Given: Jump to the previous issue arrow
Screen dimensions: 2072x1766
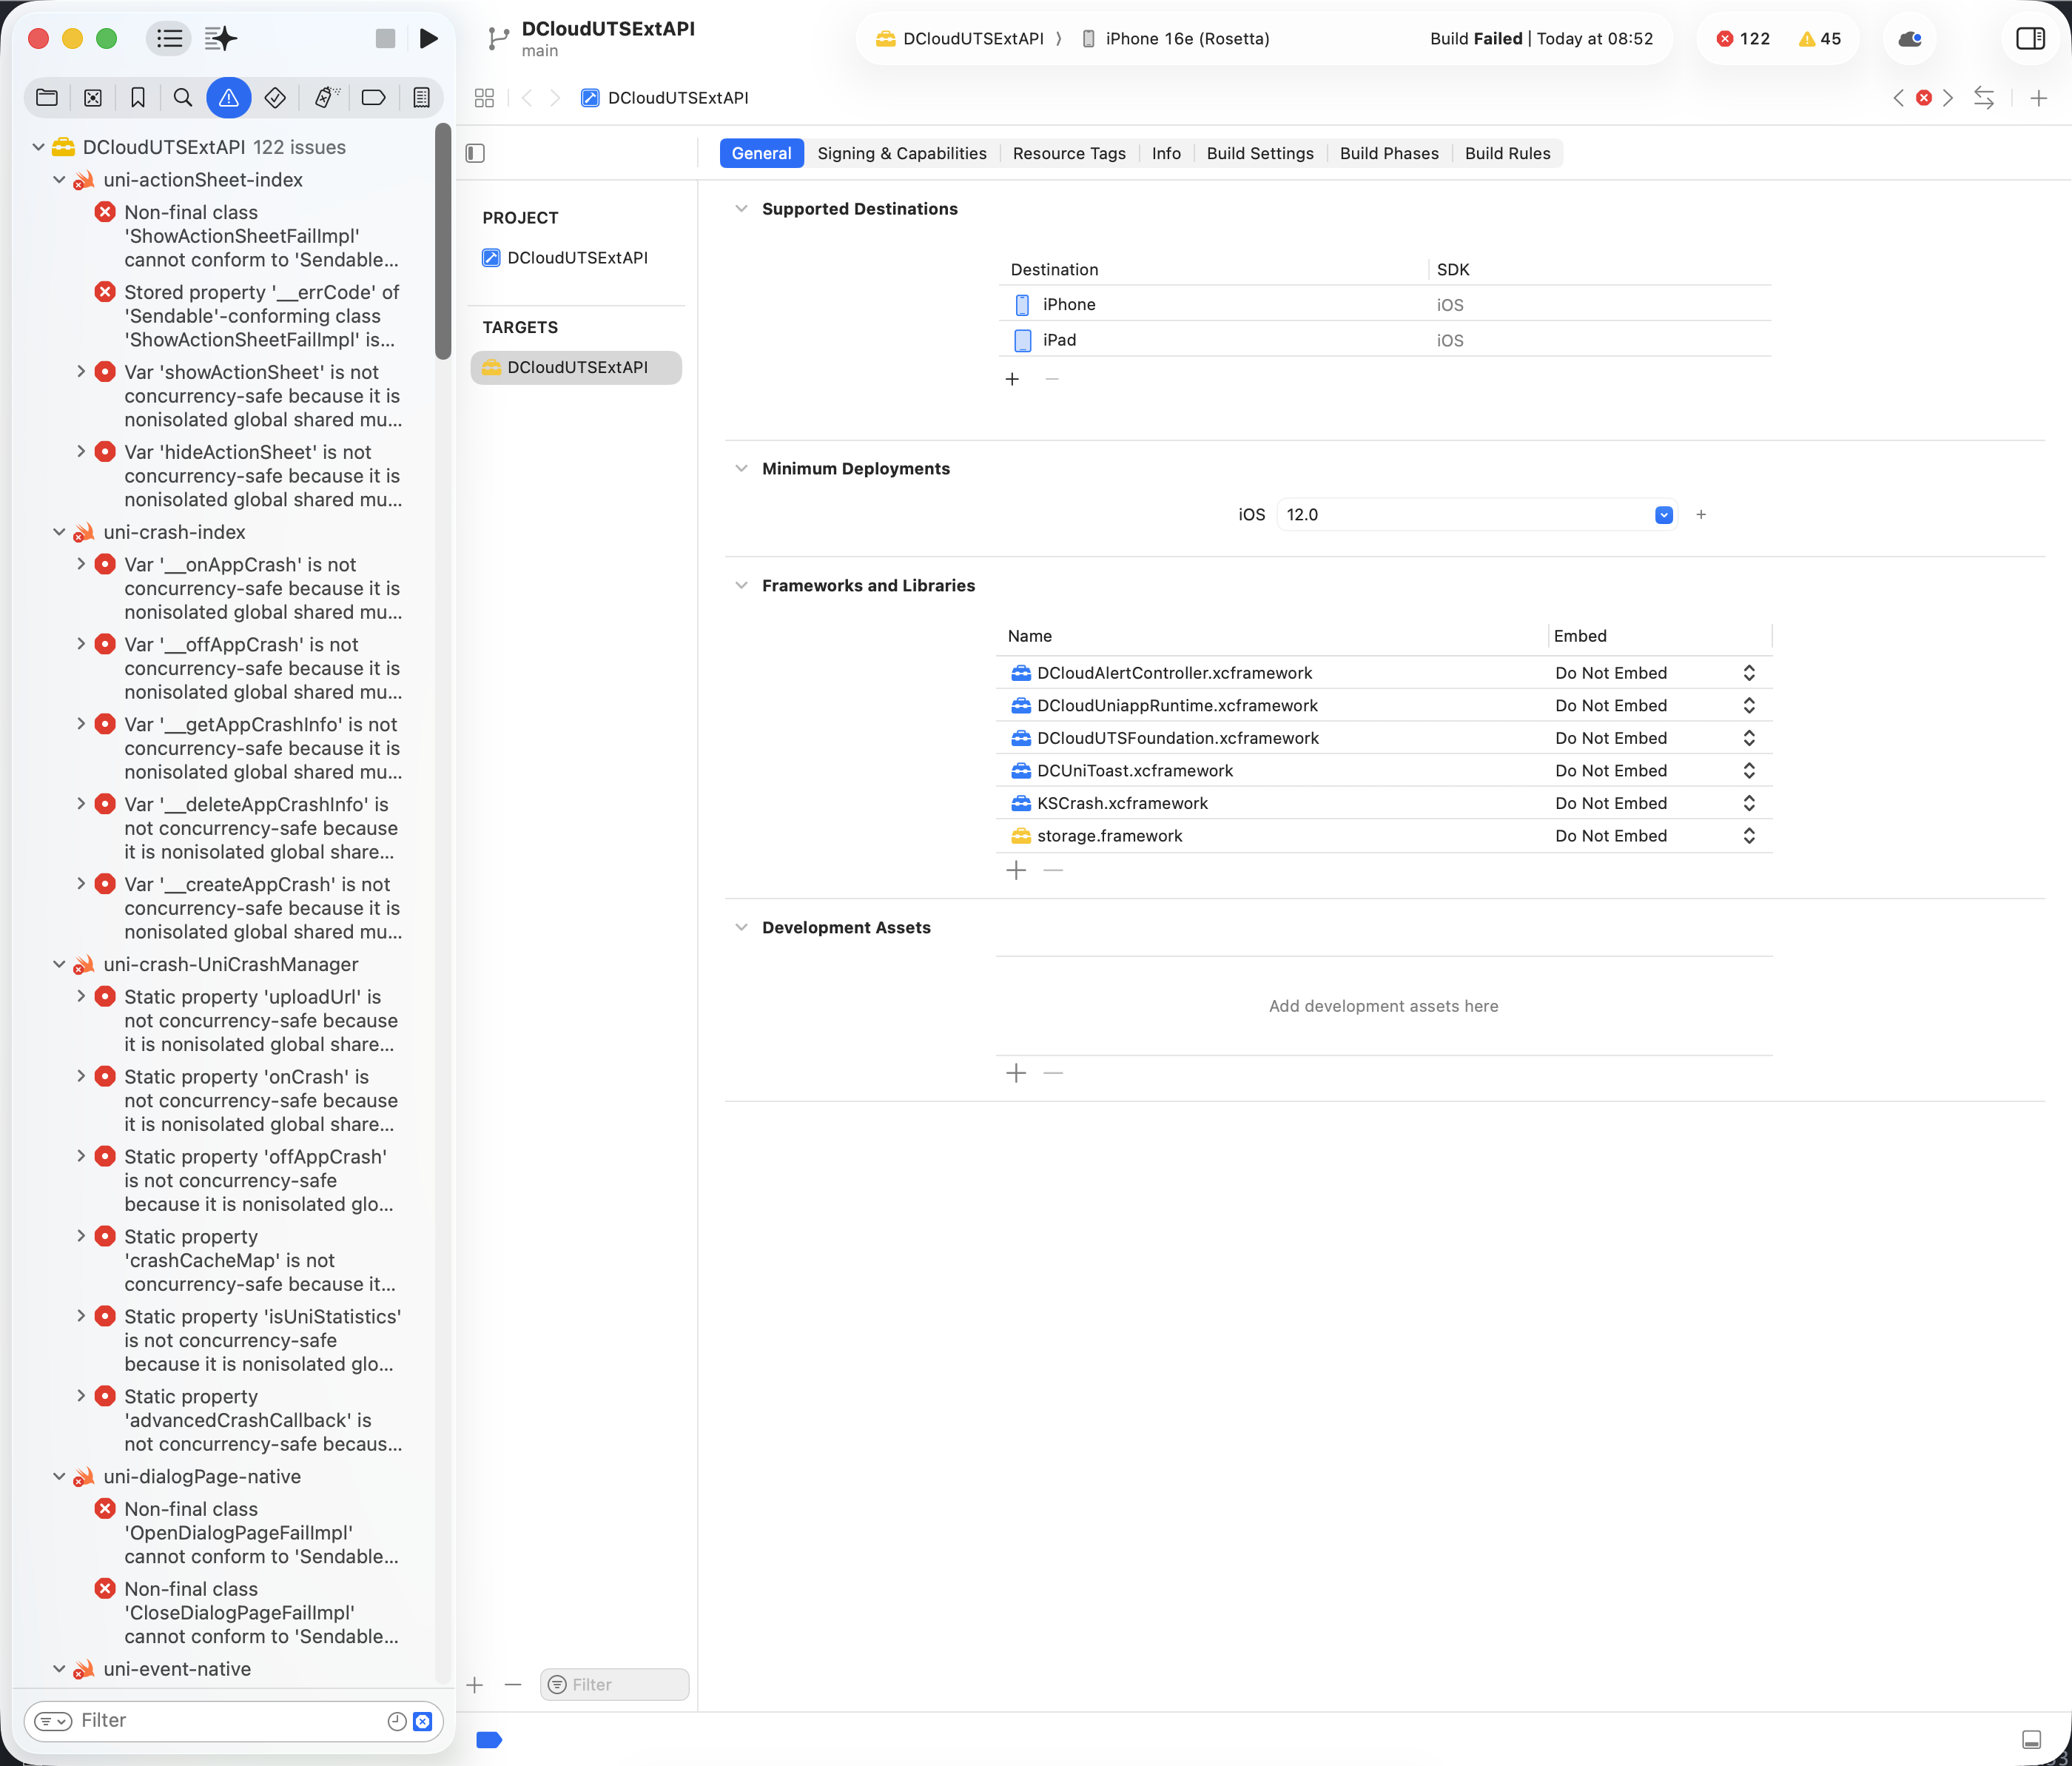Looking at the screenshot, I should tap(1898, 97).
